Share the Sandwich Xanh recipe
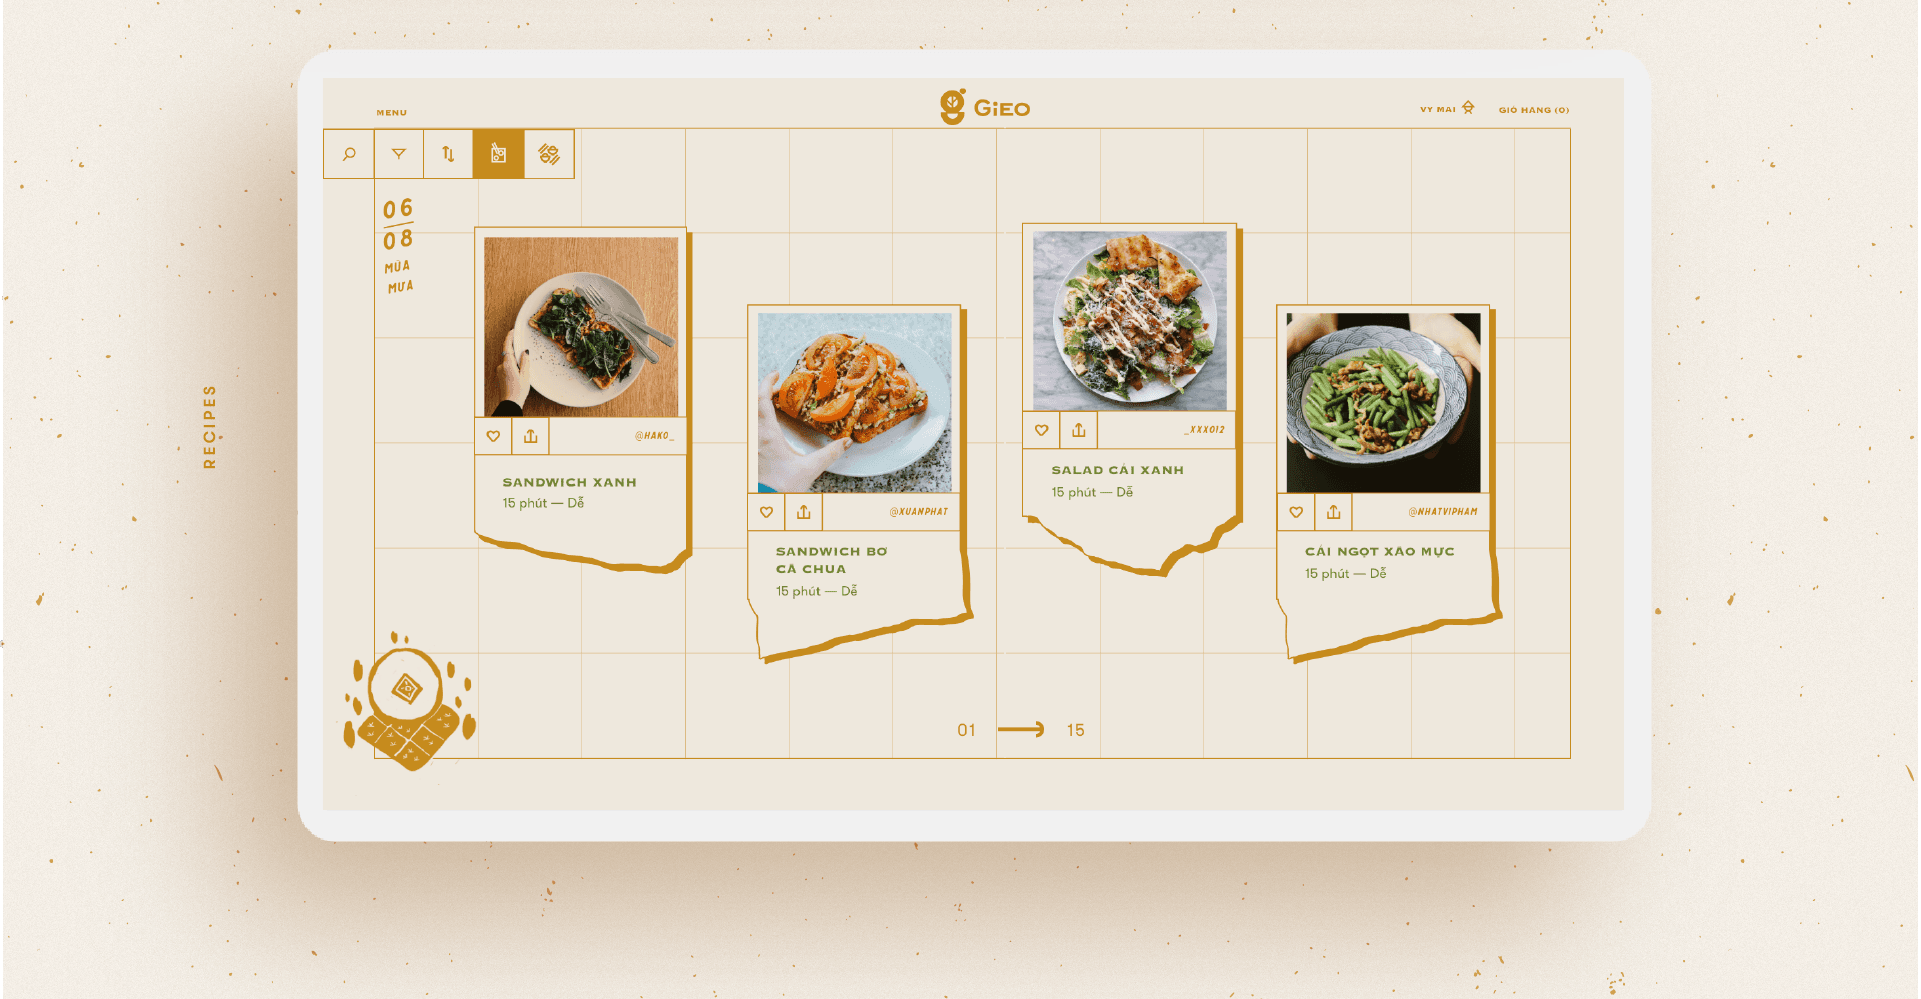The height and width of the screenshot is (999, 1921). click(x=531, y=436)
